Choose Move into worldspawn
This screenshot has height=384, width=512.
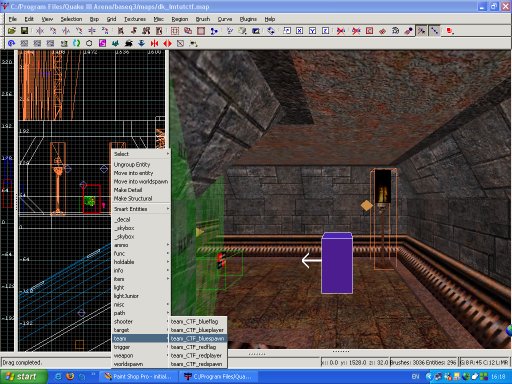tap(141, 181)
